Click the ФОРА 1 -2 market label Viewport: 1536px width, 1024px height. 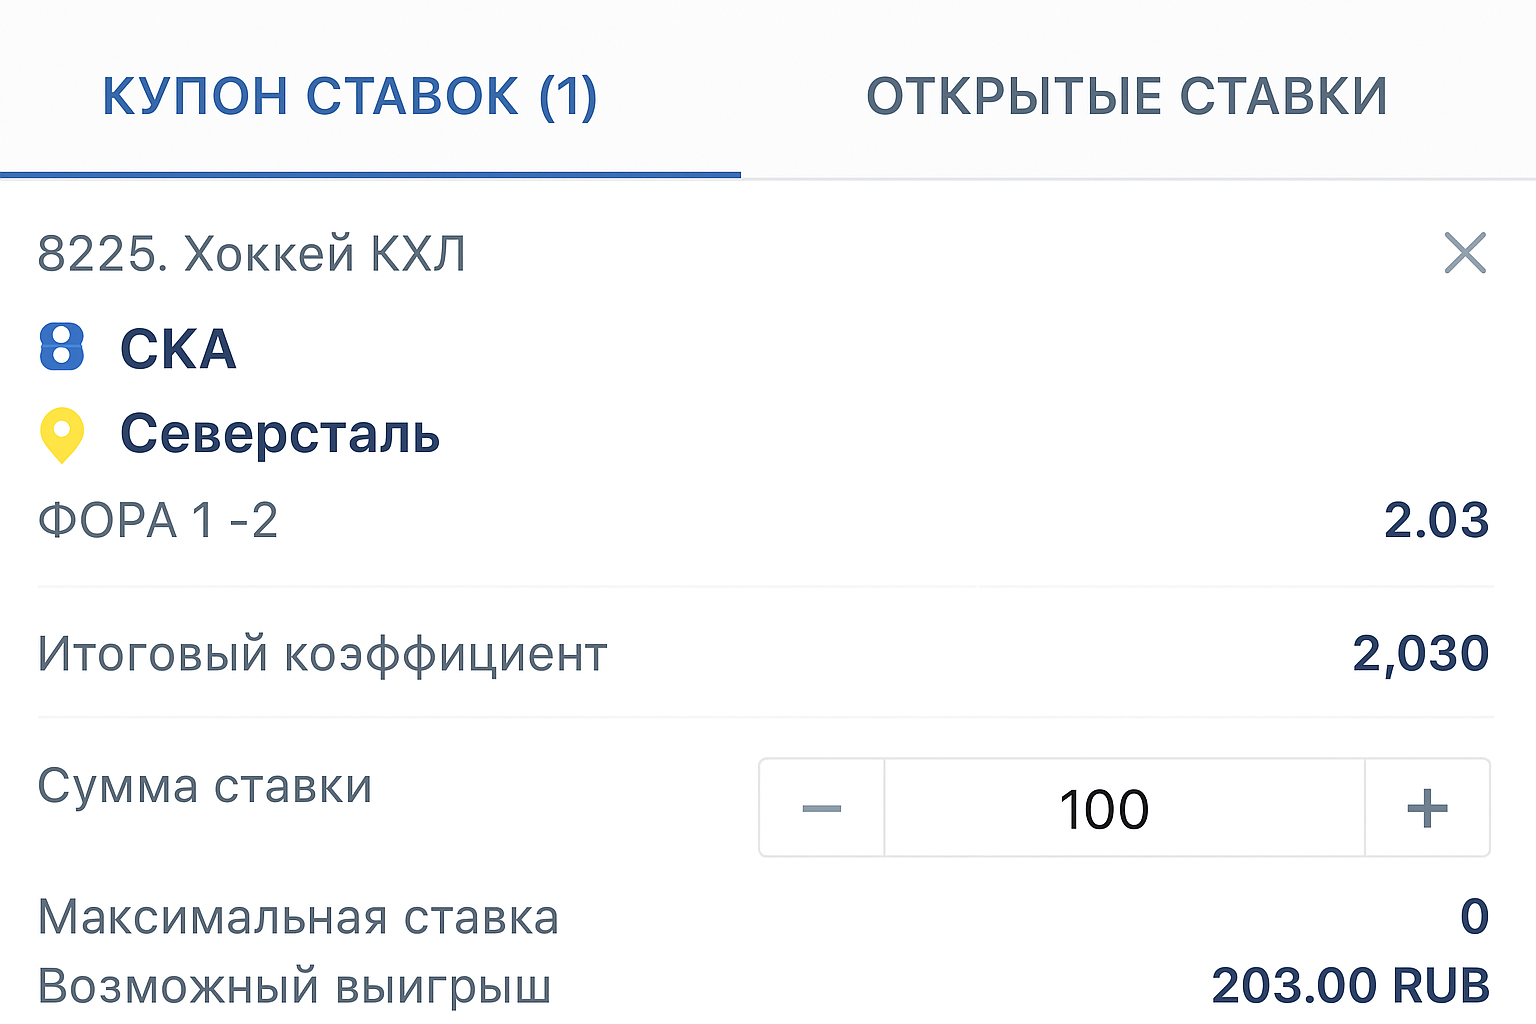pyautogui.click(x=158, y=521)
